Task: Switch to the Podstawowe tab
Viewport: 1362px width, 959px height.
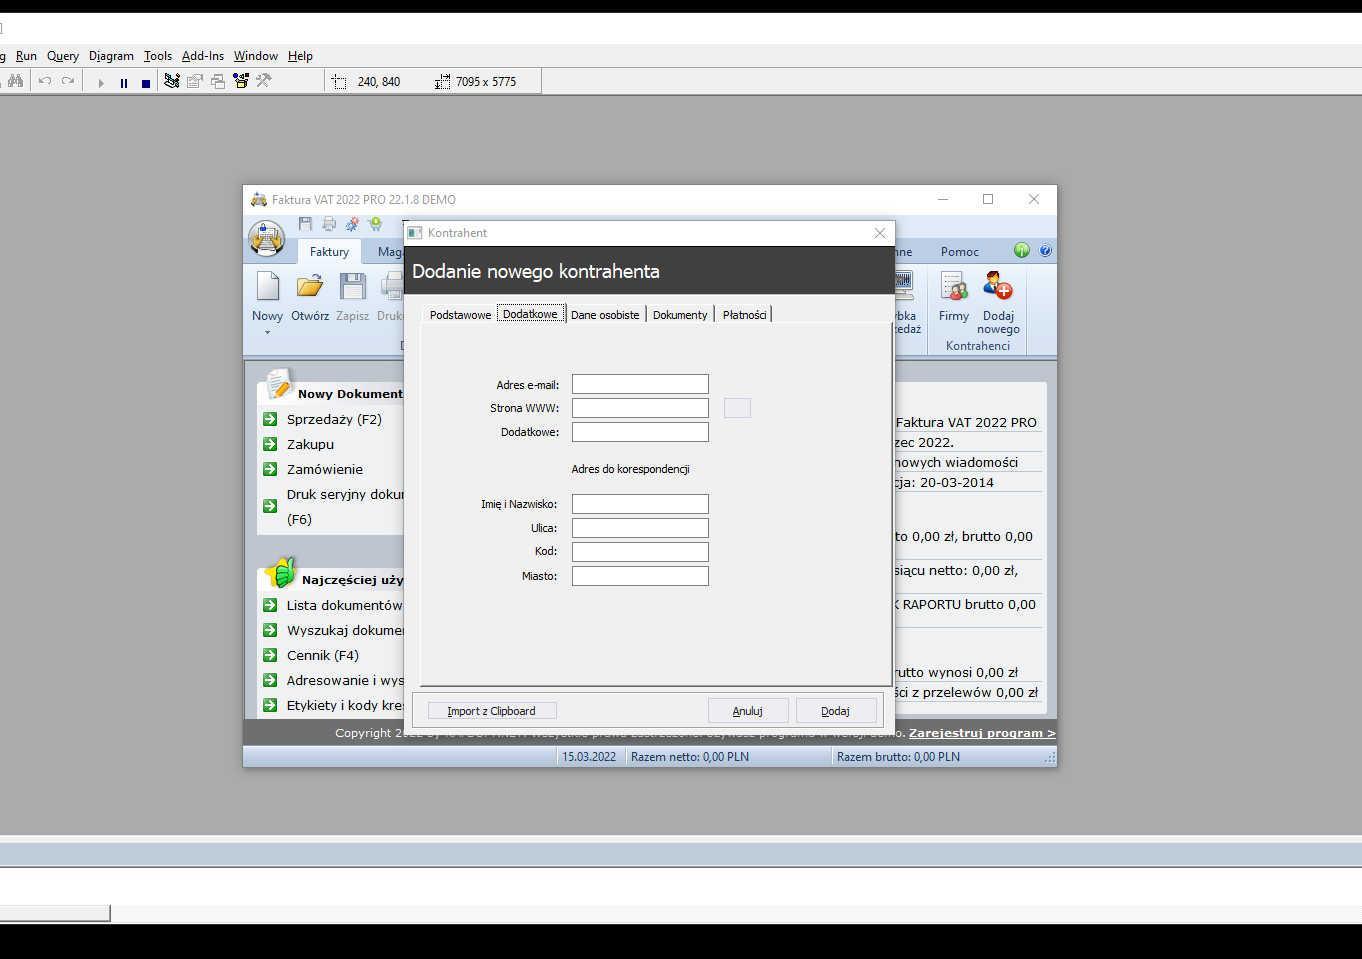Action: tap(459, 315)
